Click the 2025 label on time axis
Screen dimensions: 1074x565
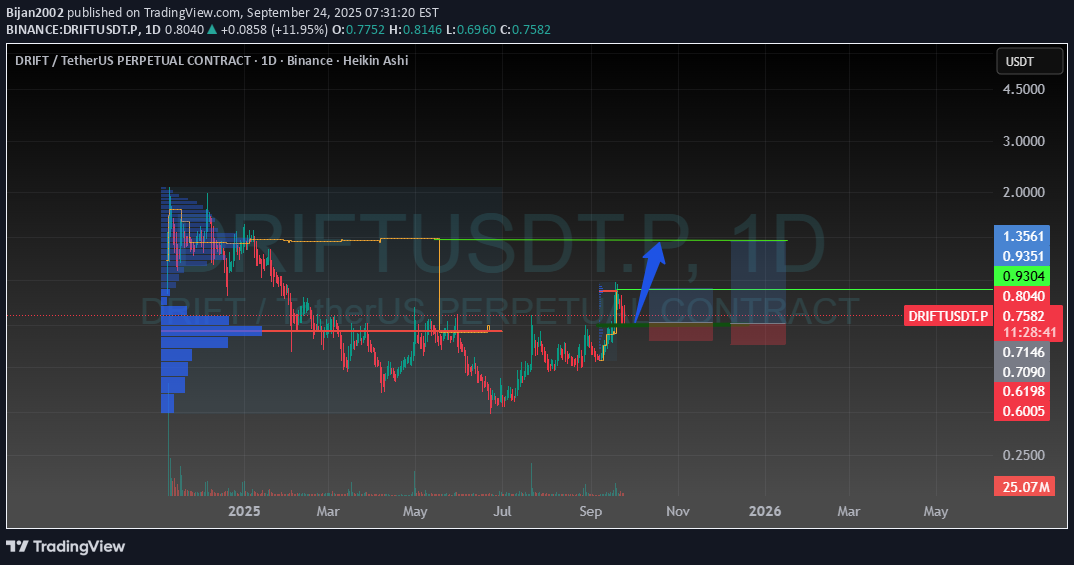[x=245, y=512]
